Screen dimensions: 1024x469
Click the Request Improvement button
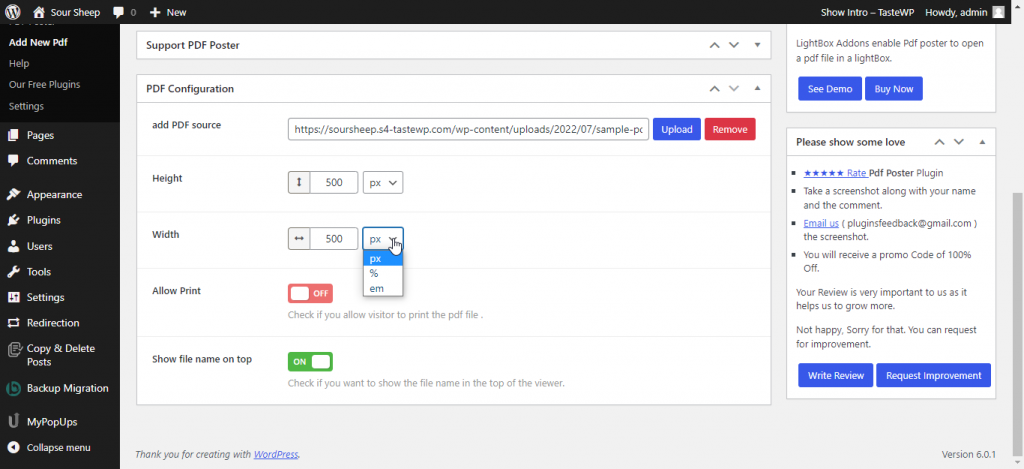point(933,376)
